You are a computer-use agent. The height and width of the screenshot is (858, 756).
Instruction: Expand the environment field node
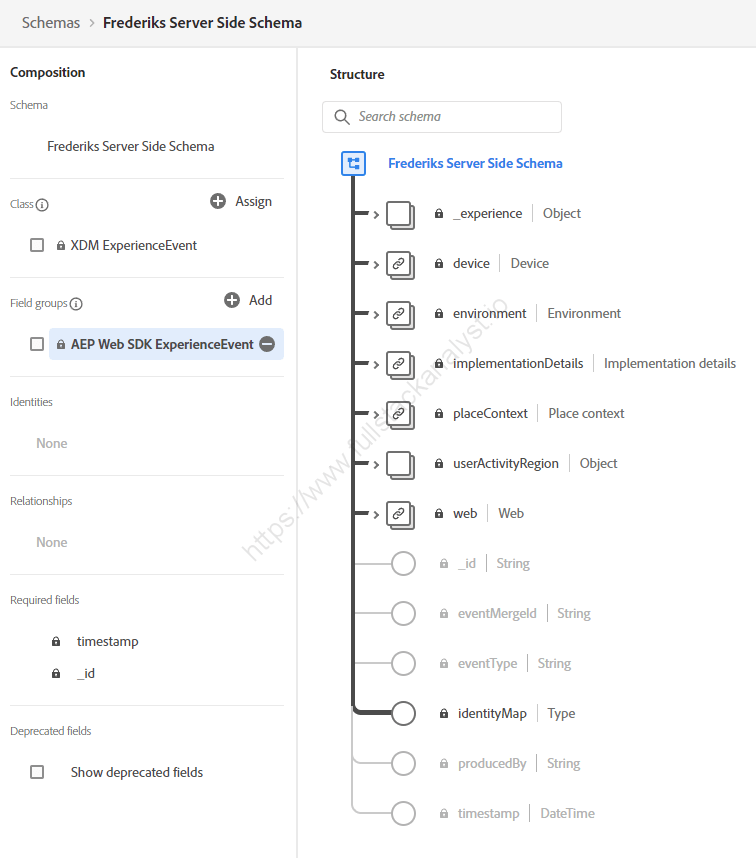click(378, 313)
